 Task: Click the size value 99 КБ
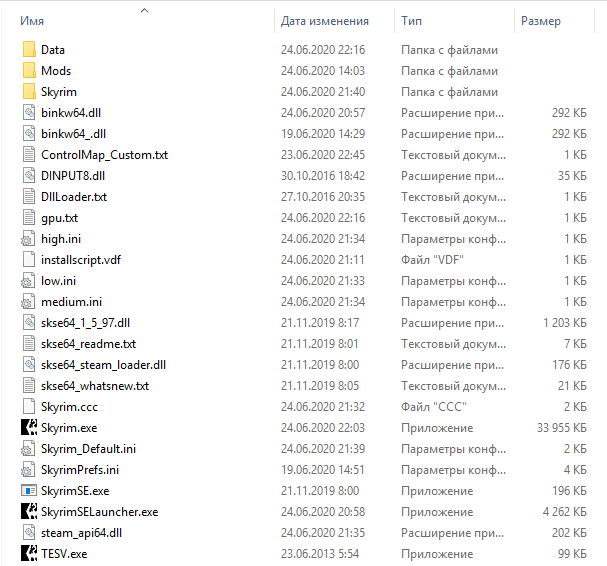click(x=573, y=554)
